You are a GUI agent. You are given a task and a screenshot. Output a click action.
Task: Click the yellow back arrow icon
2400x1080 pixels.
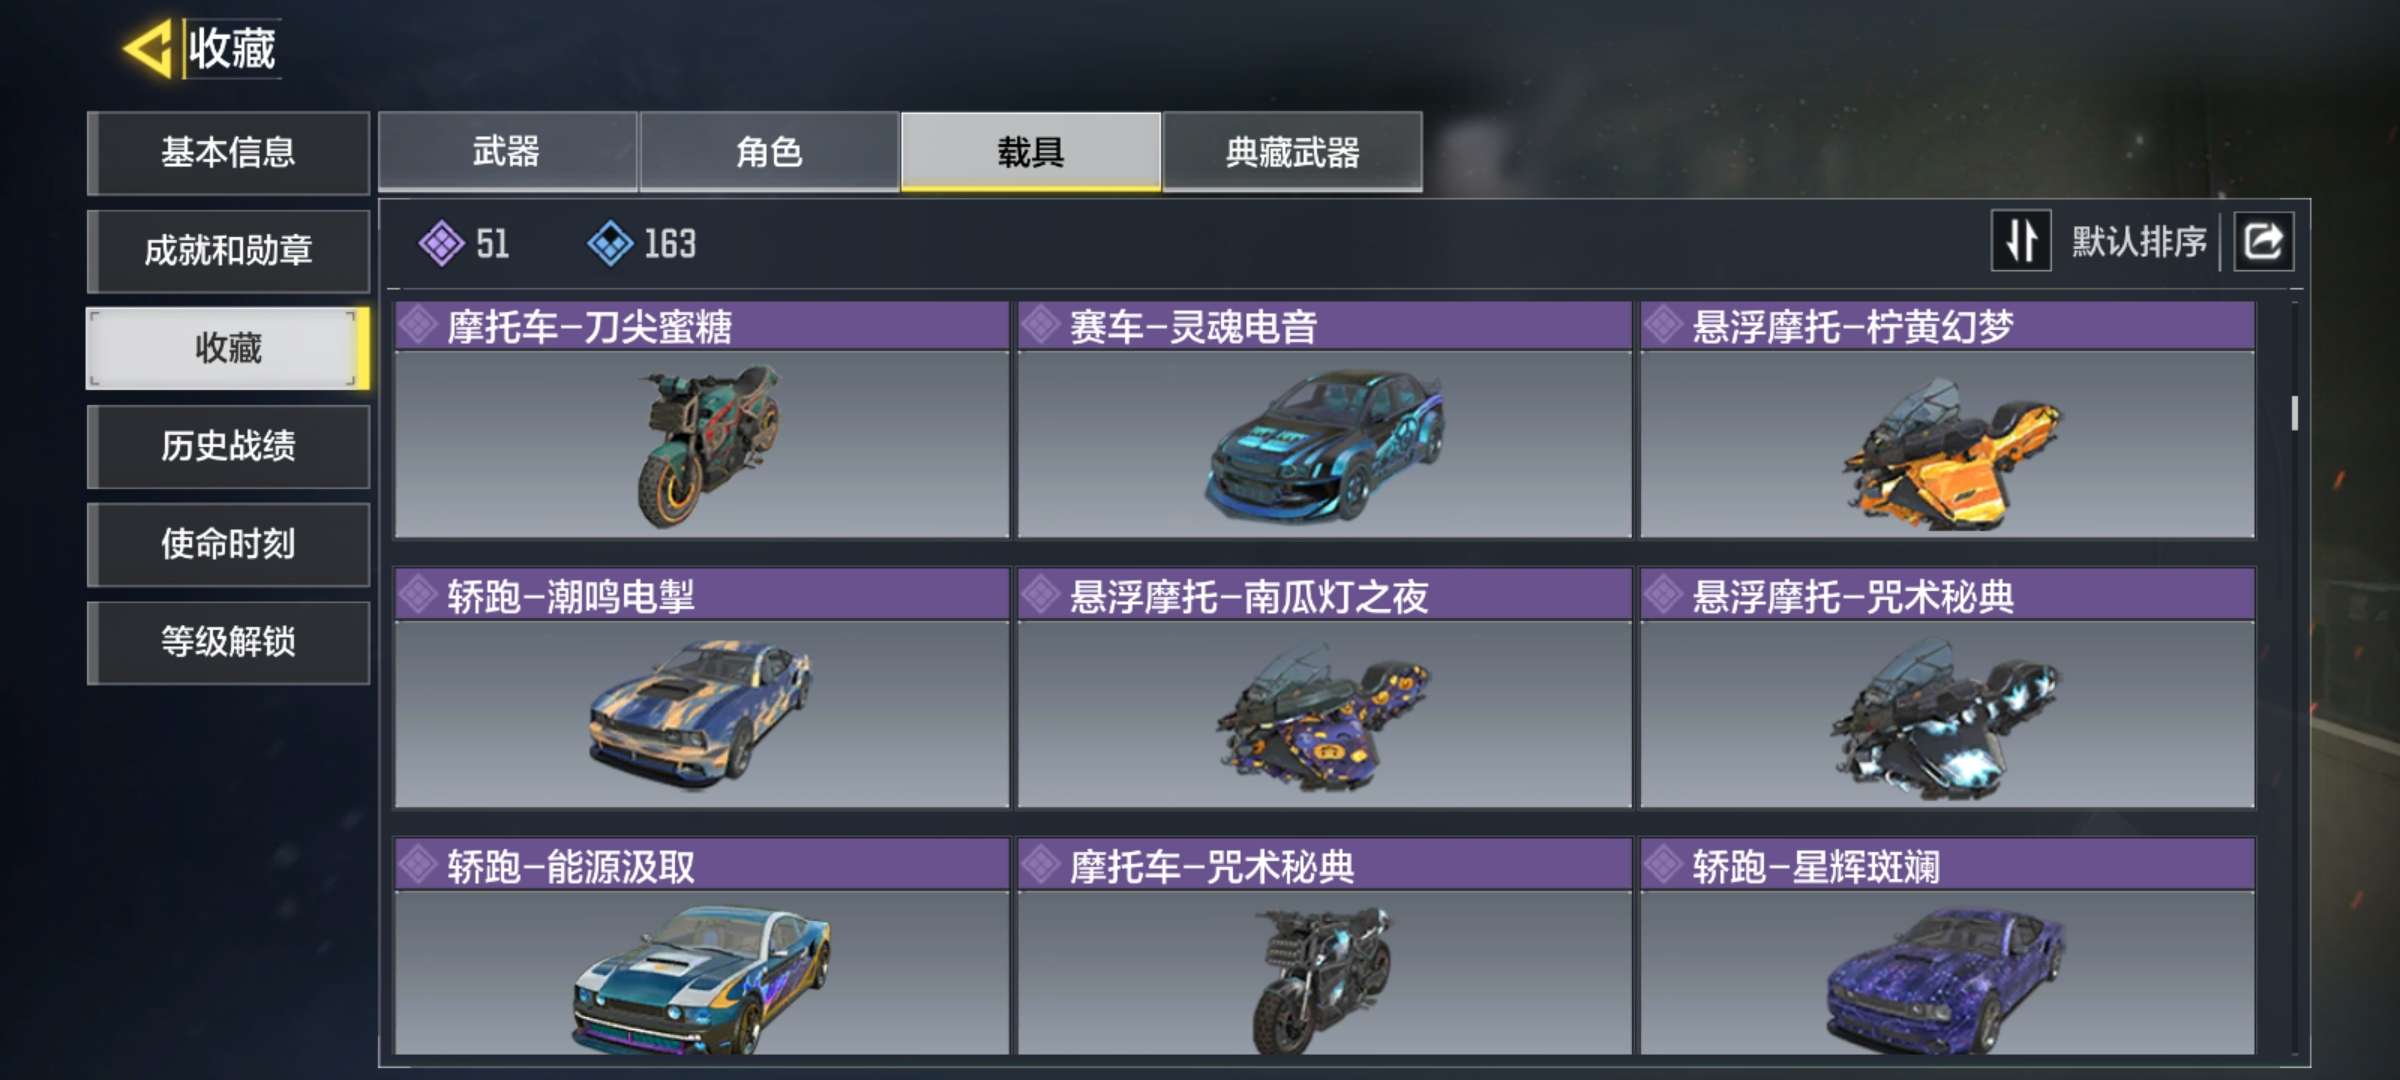(x=148, y=48)
